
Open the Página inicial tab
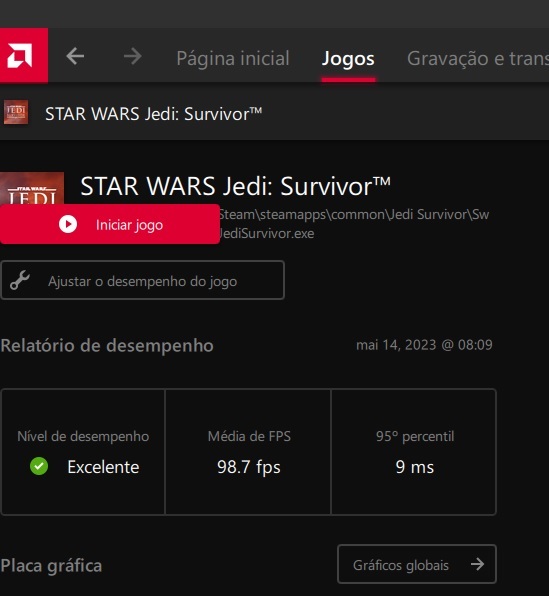233,58
